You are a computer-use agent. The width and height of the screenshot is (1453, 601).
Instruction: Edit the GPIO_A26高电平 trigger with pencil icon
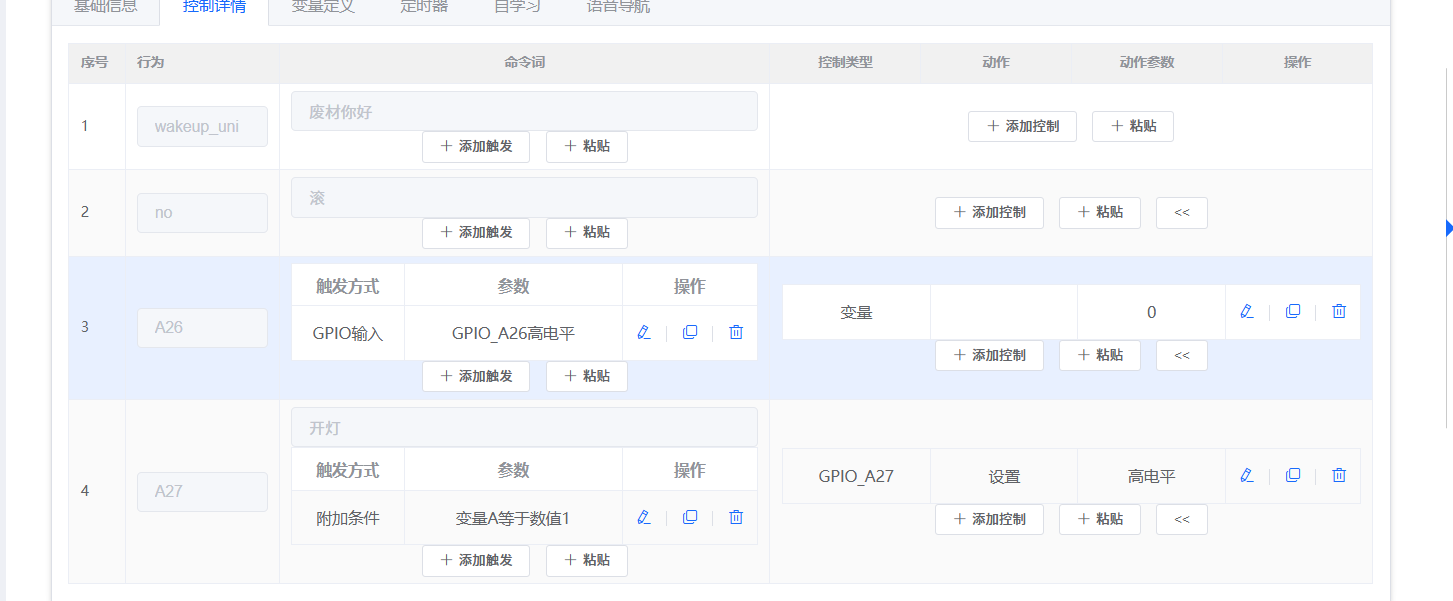(x=643, y=332)
